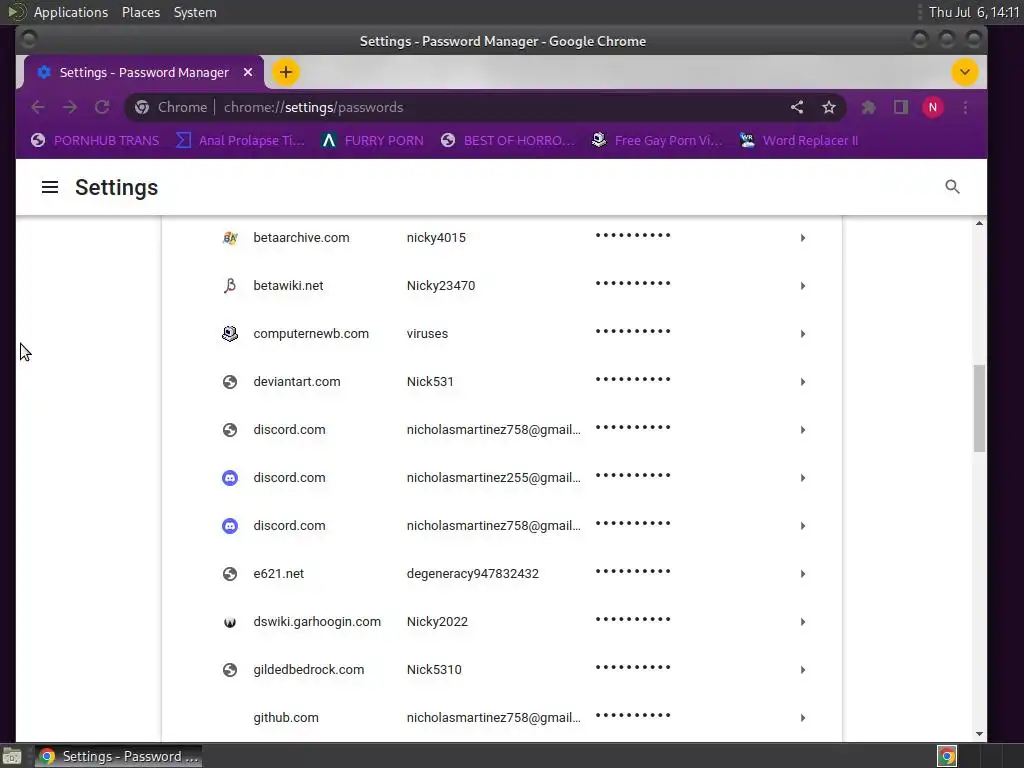1024x768 pixels.
Task: Click the degeneracy947832432 username
Action: pos(473,573)
